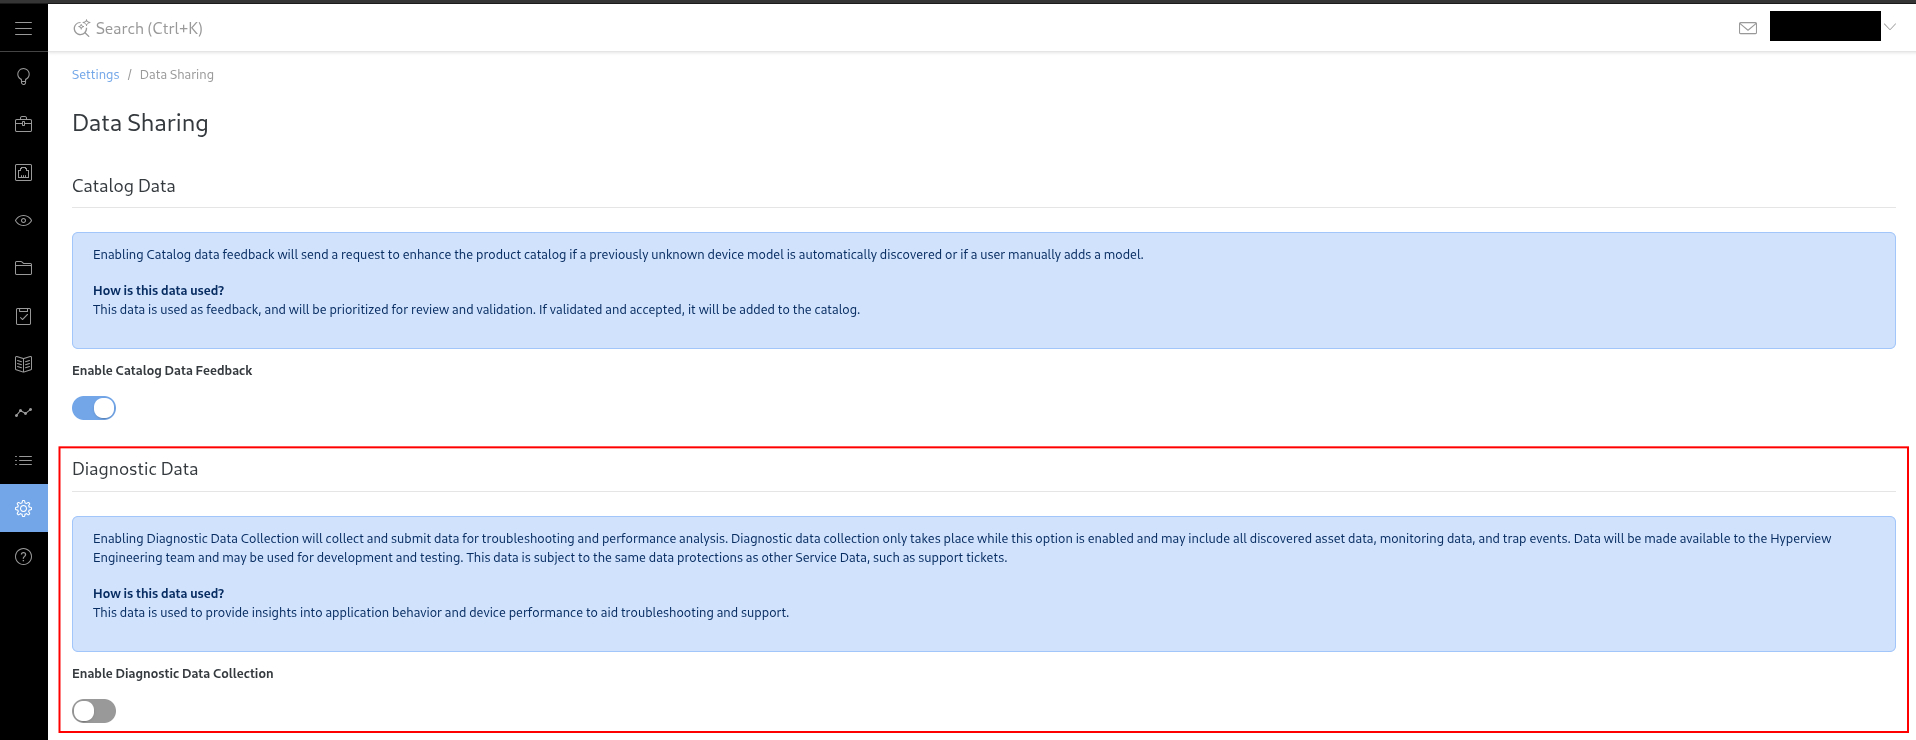1916x740 pixels.
Task: Click the Enable Diagnostic Data Collection label
Action: [173, 673]
